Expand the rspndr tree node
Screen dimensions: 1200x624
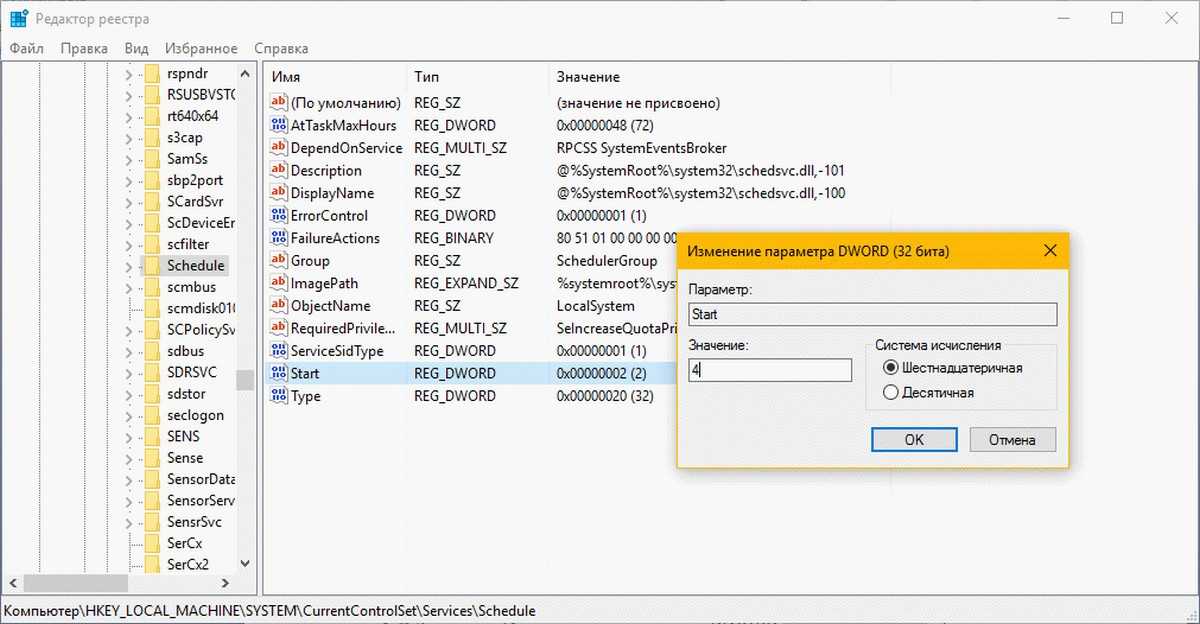(128, 74)
